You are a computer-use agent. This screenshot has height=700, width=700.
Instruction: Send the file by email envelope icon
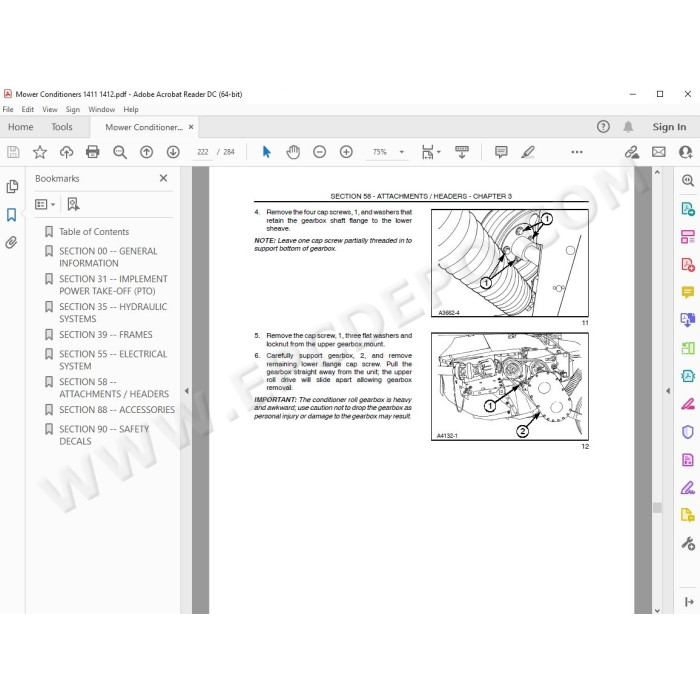coord(658,152)
